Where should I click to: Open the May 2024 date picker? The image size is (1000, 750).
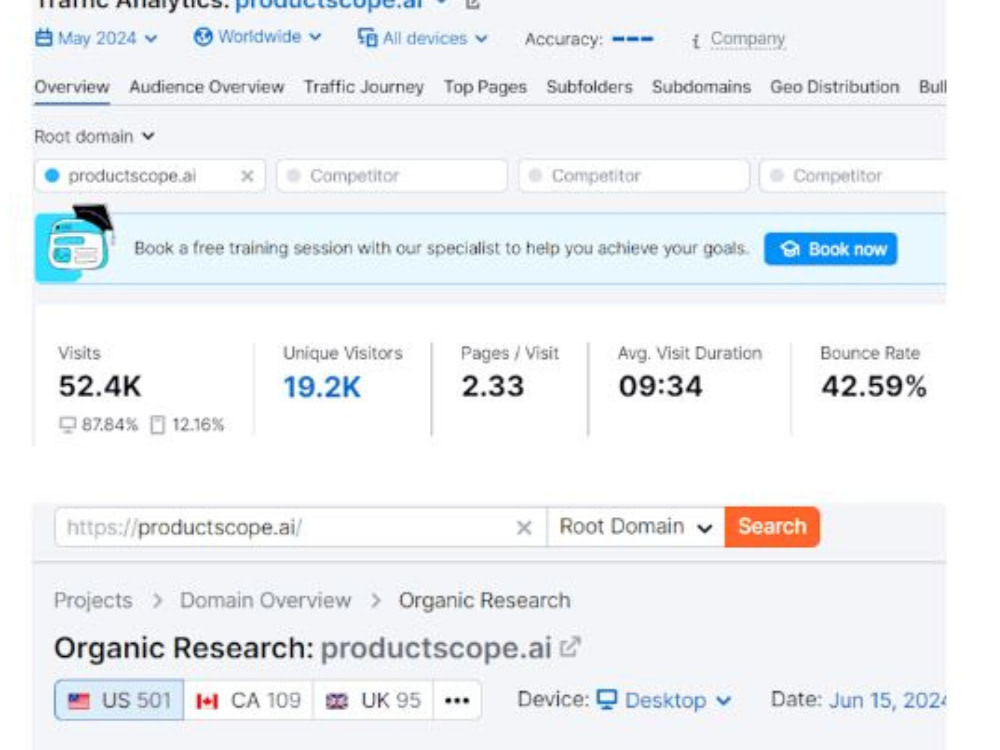pyautogui.click(x=96, y=38)
